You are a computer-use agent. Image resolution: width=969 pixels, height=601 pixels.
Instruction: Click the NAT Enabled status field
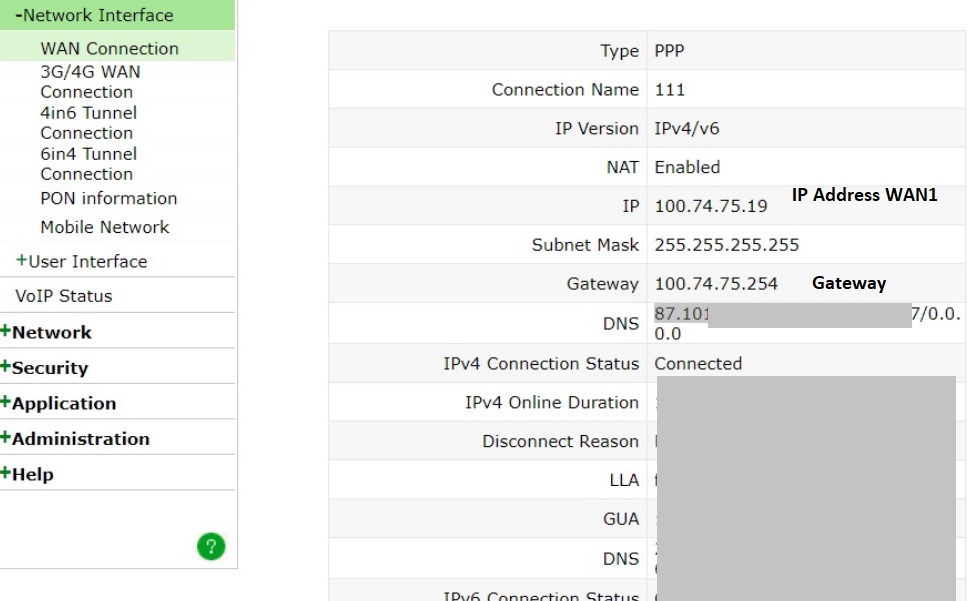click(687, 167)
